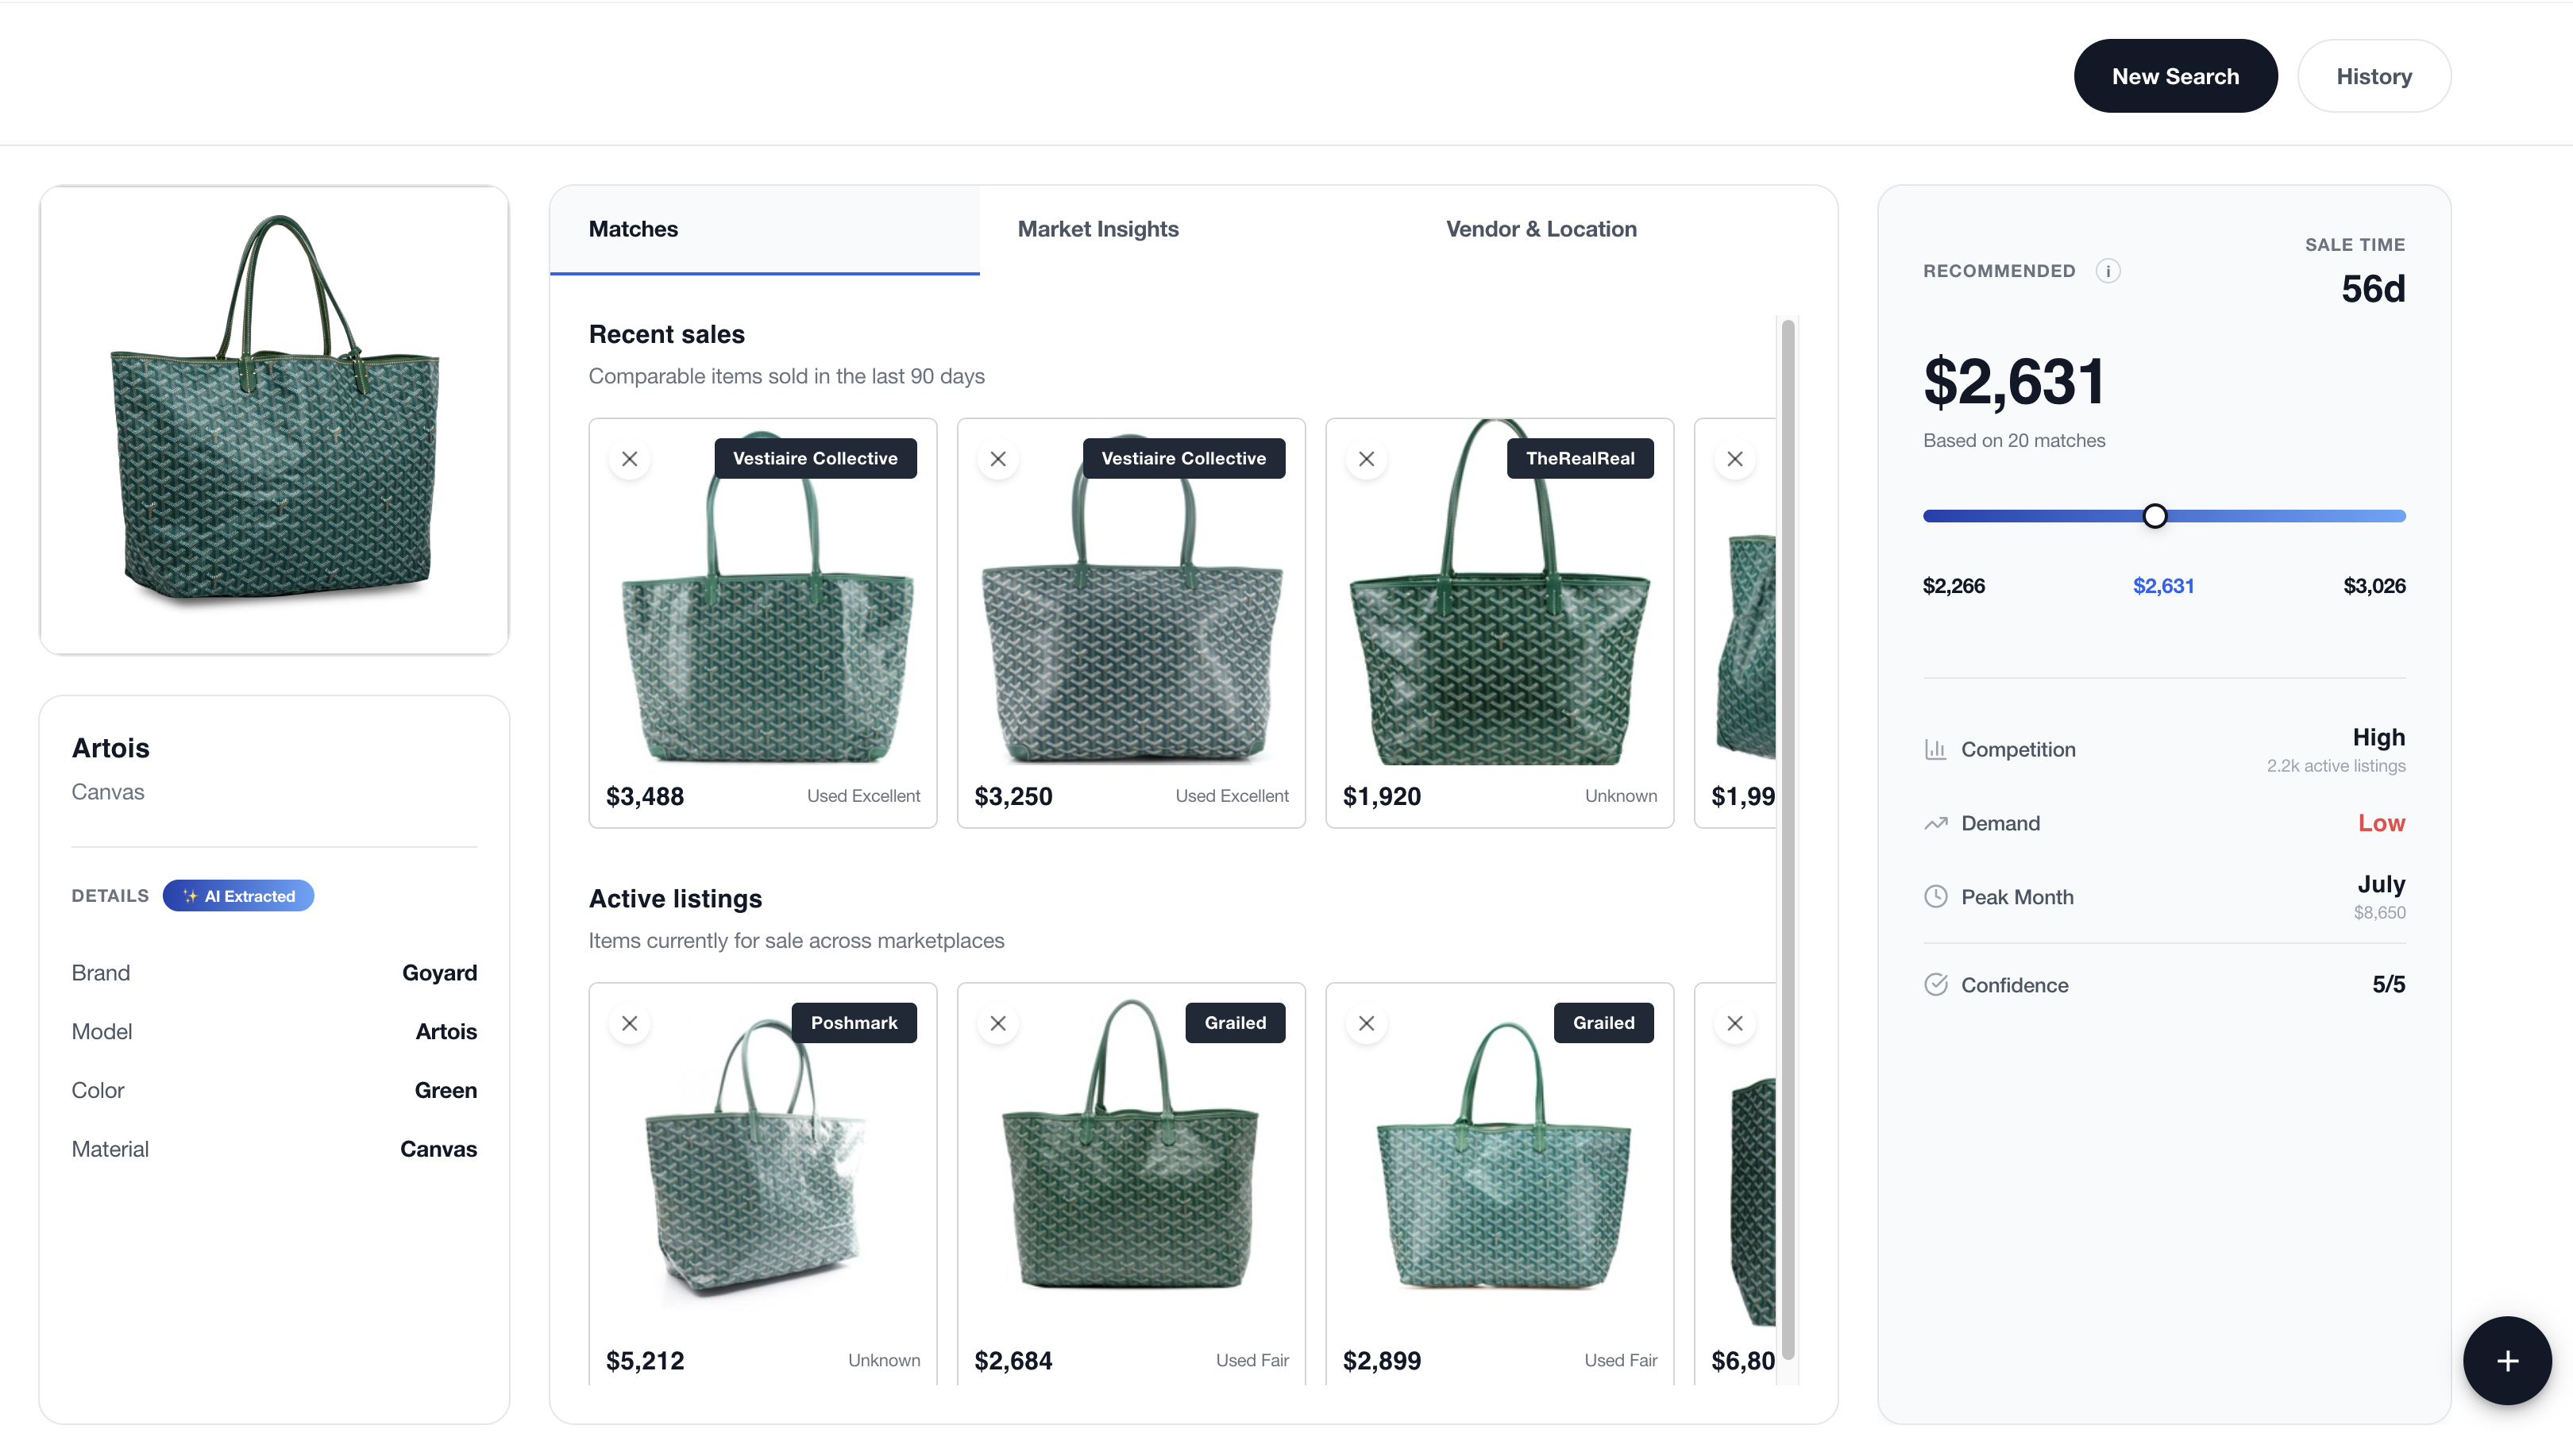Image resolution: width=2573 pixels, height=1456 pixels.
Task: Remove the Poshmark $5,212 listing
Action: coord(629,1023)
